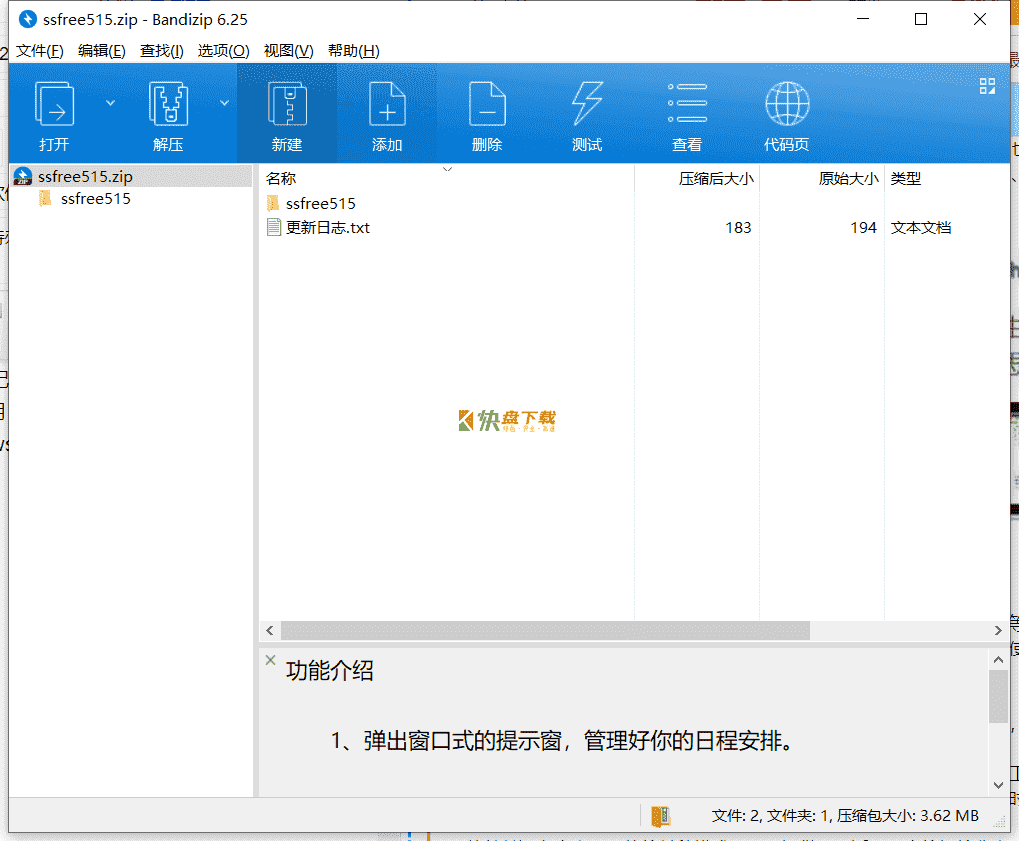Screen dimensions: 1019x841
Task: Click the Bandizip title bar app icon
Action: 27,19
